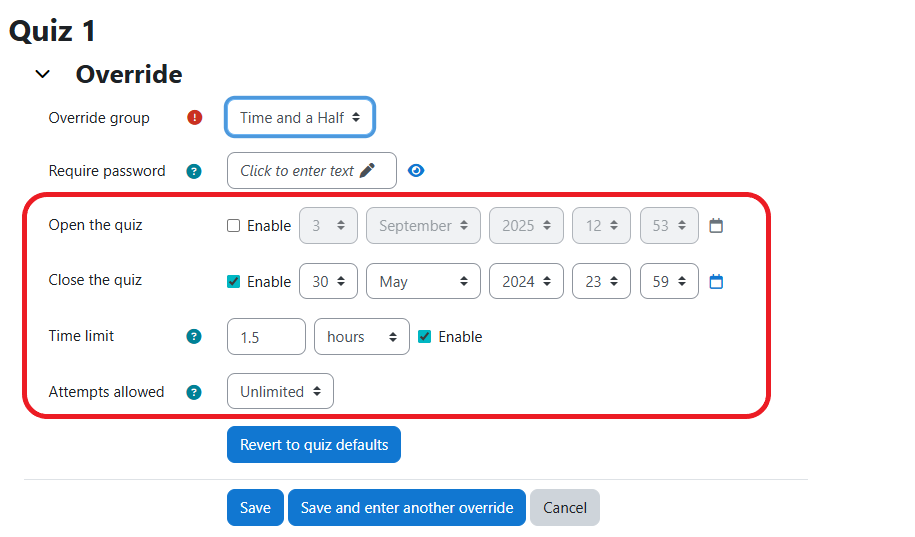The width and height of the screenshot is (915, 537).
Task: Click the Attempts allowed help icon
Action: tap(194, 392)
